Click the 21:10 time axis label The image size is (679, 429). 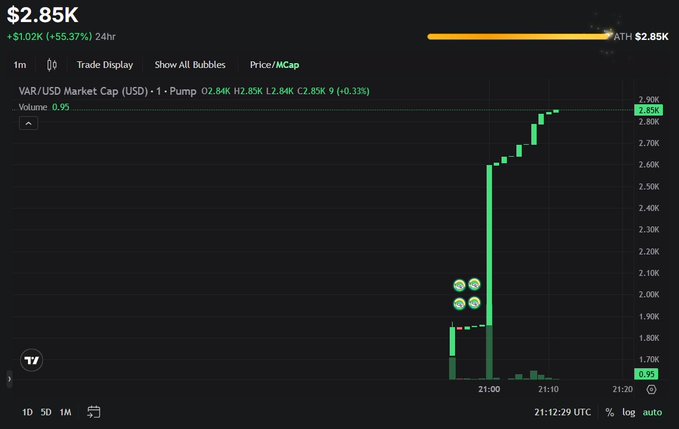tap(548, 389)
